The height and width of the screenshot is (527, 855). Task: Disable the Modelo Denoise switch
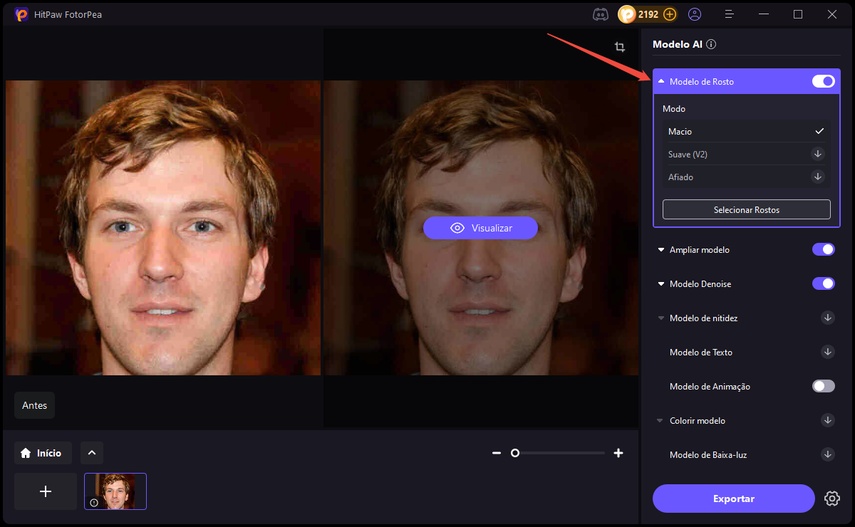click(x=823, y=284)
